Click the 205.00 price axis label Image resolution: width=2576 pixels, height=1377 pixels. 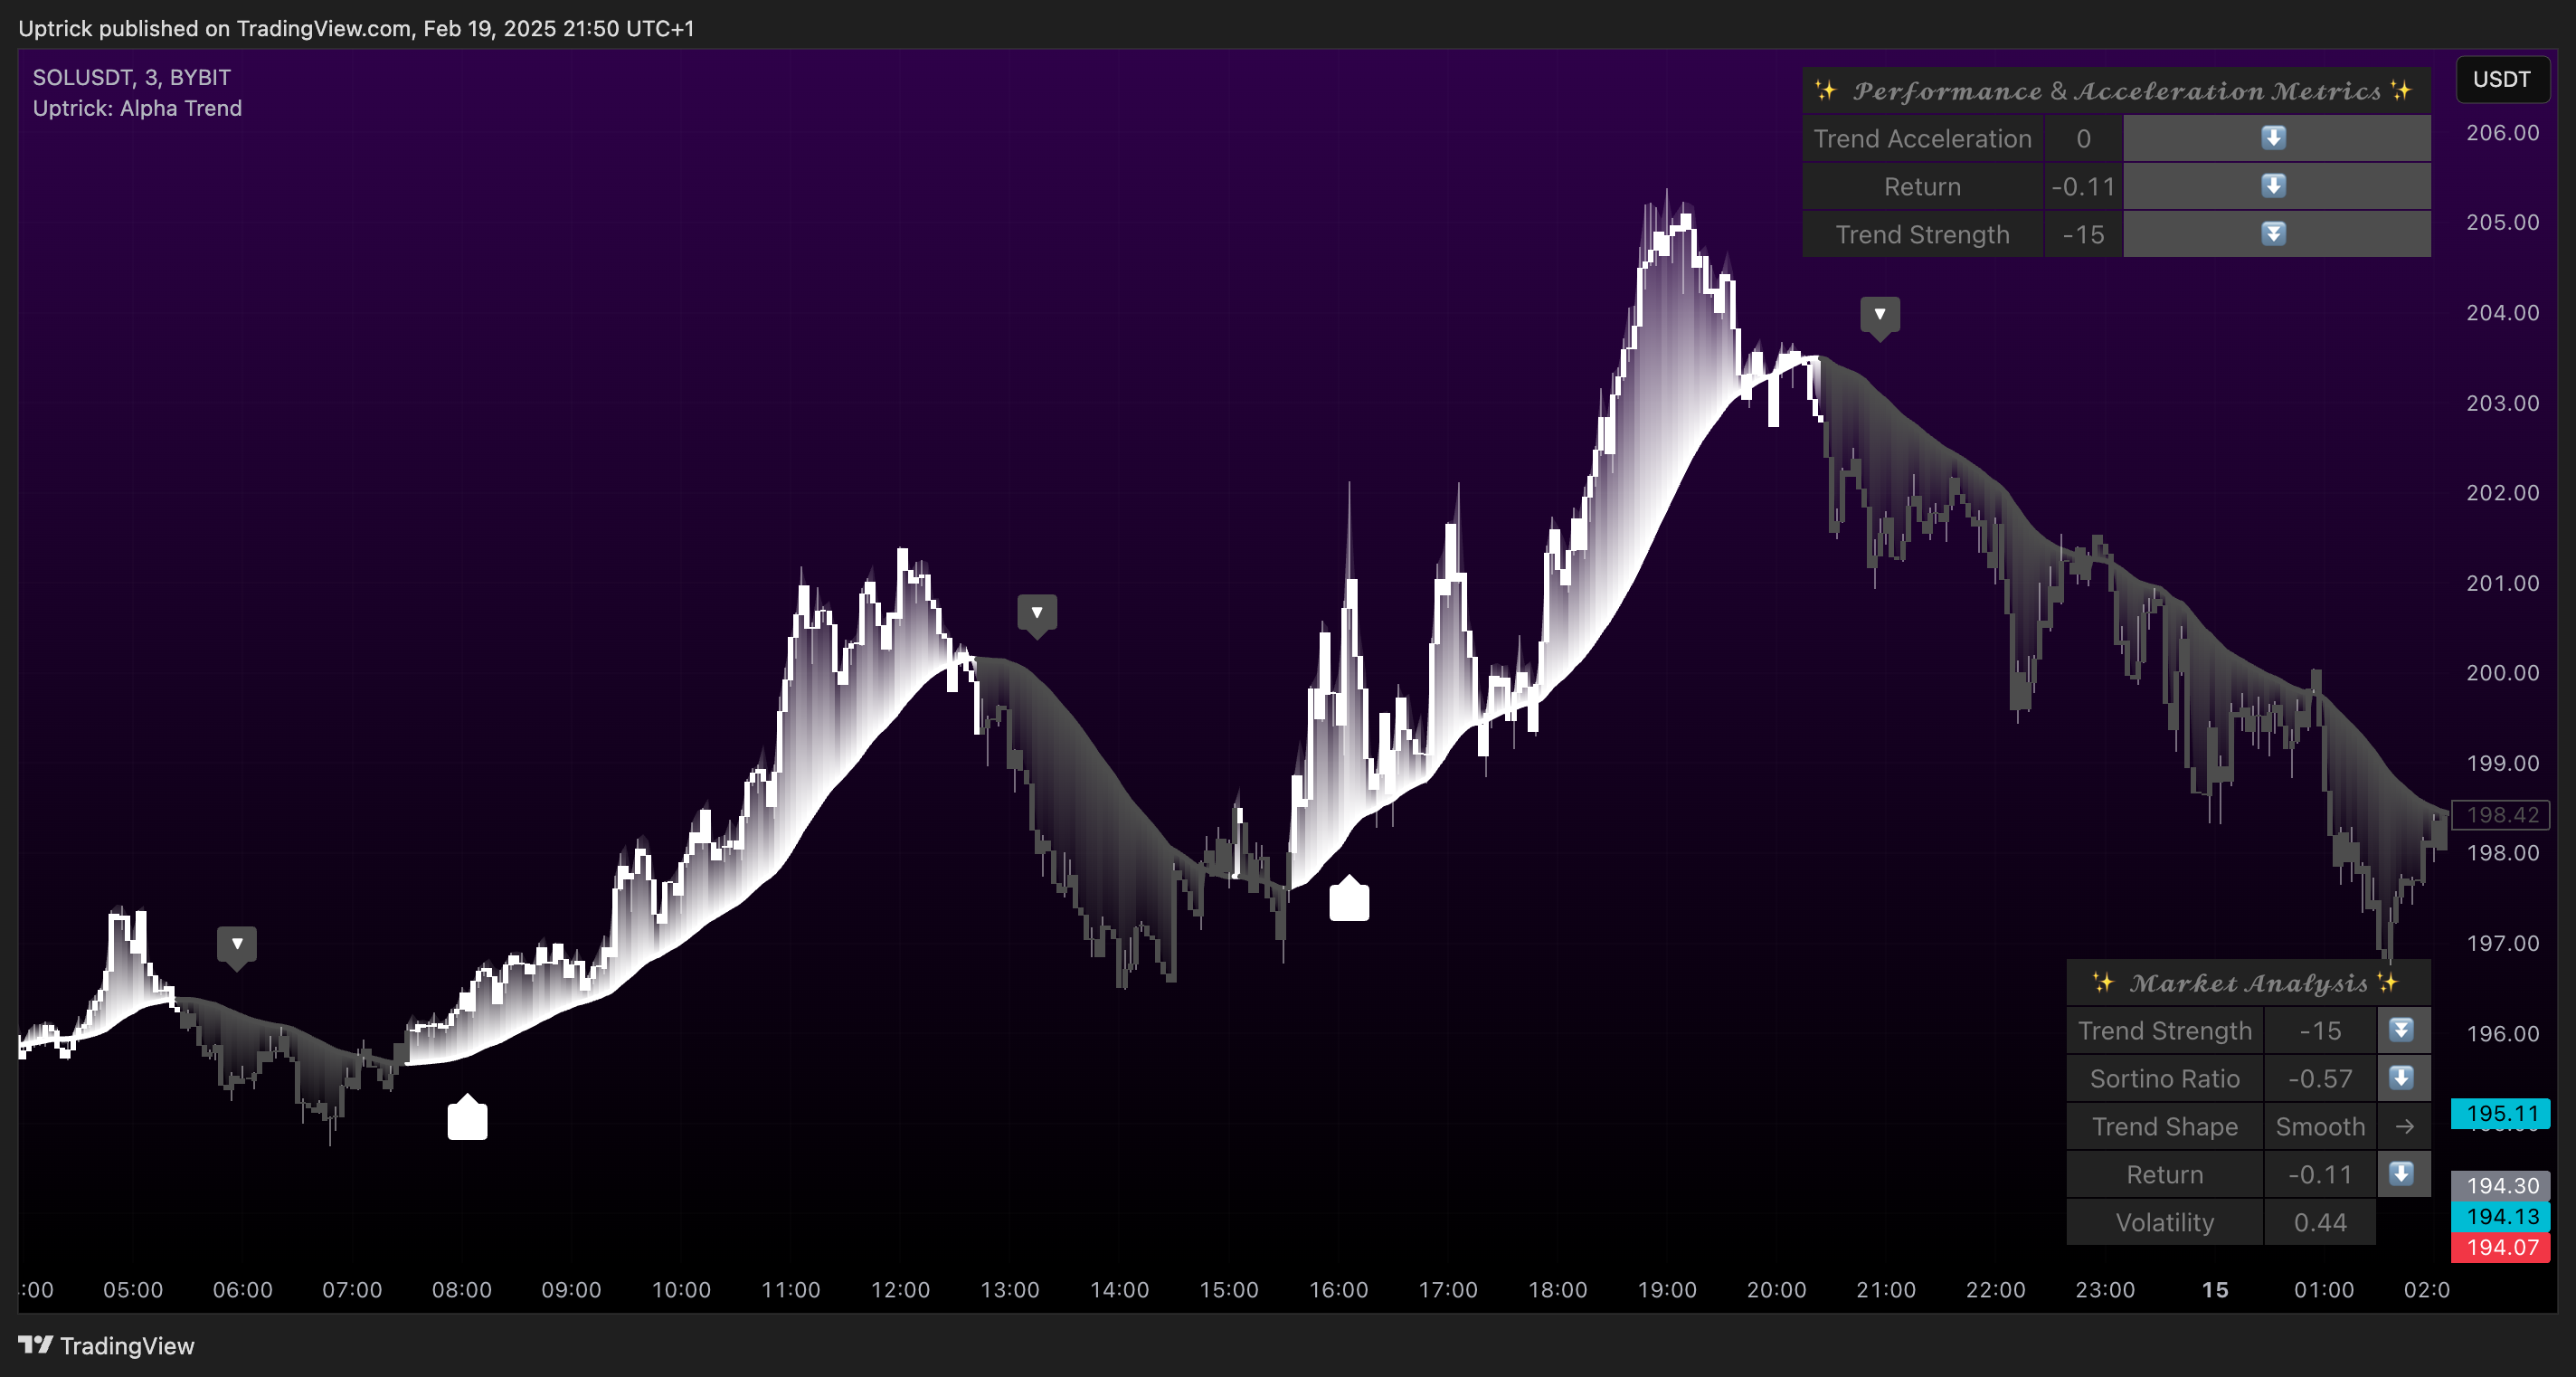[2502, 222]
